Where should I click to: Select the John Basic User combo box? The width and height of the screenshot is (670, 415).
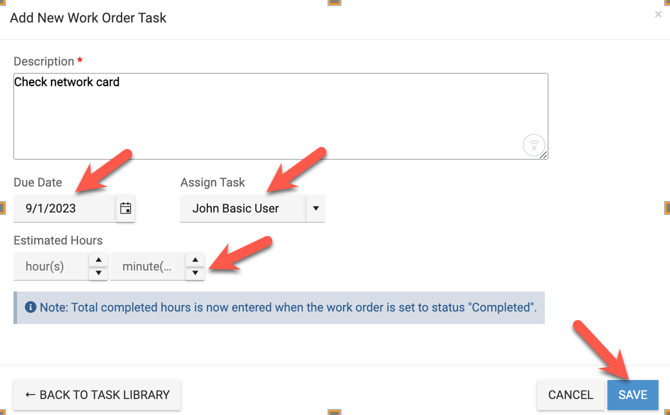tap(240, 209)
